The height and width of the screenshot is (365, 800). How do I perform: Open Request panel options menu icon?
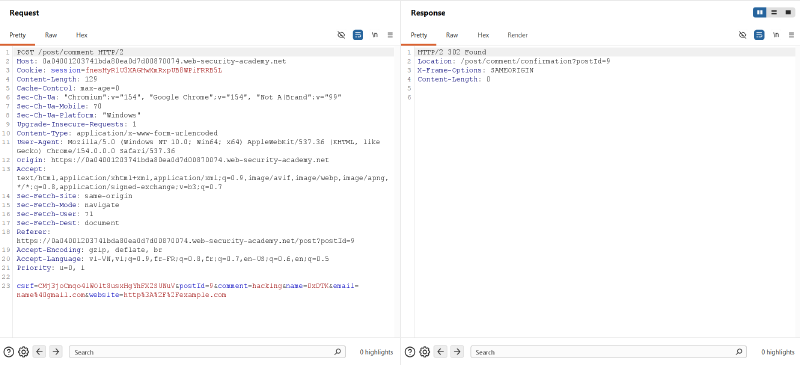click(390, 35)
